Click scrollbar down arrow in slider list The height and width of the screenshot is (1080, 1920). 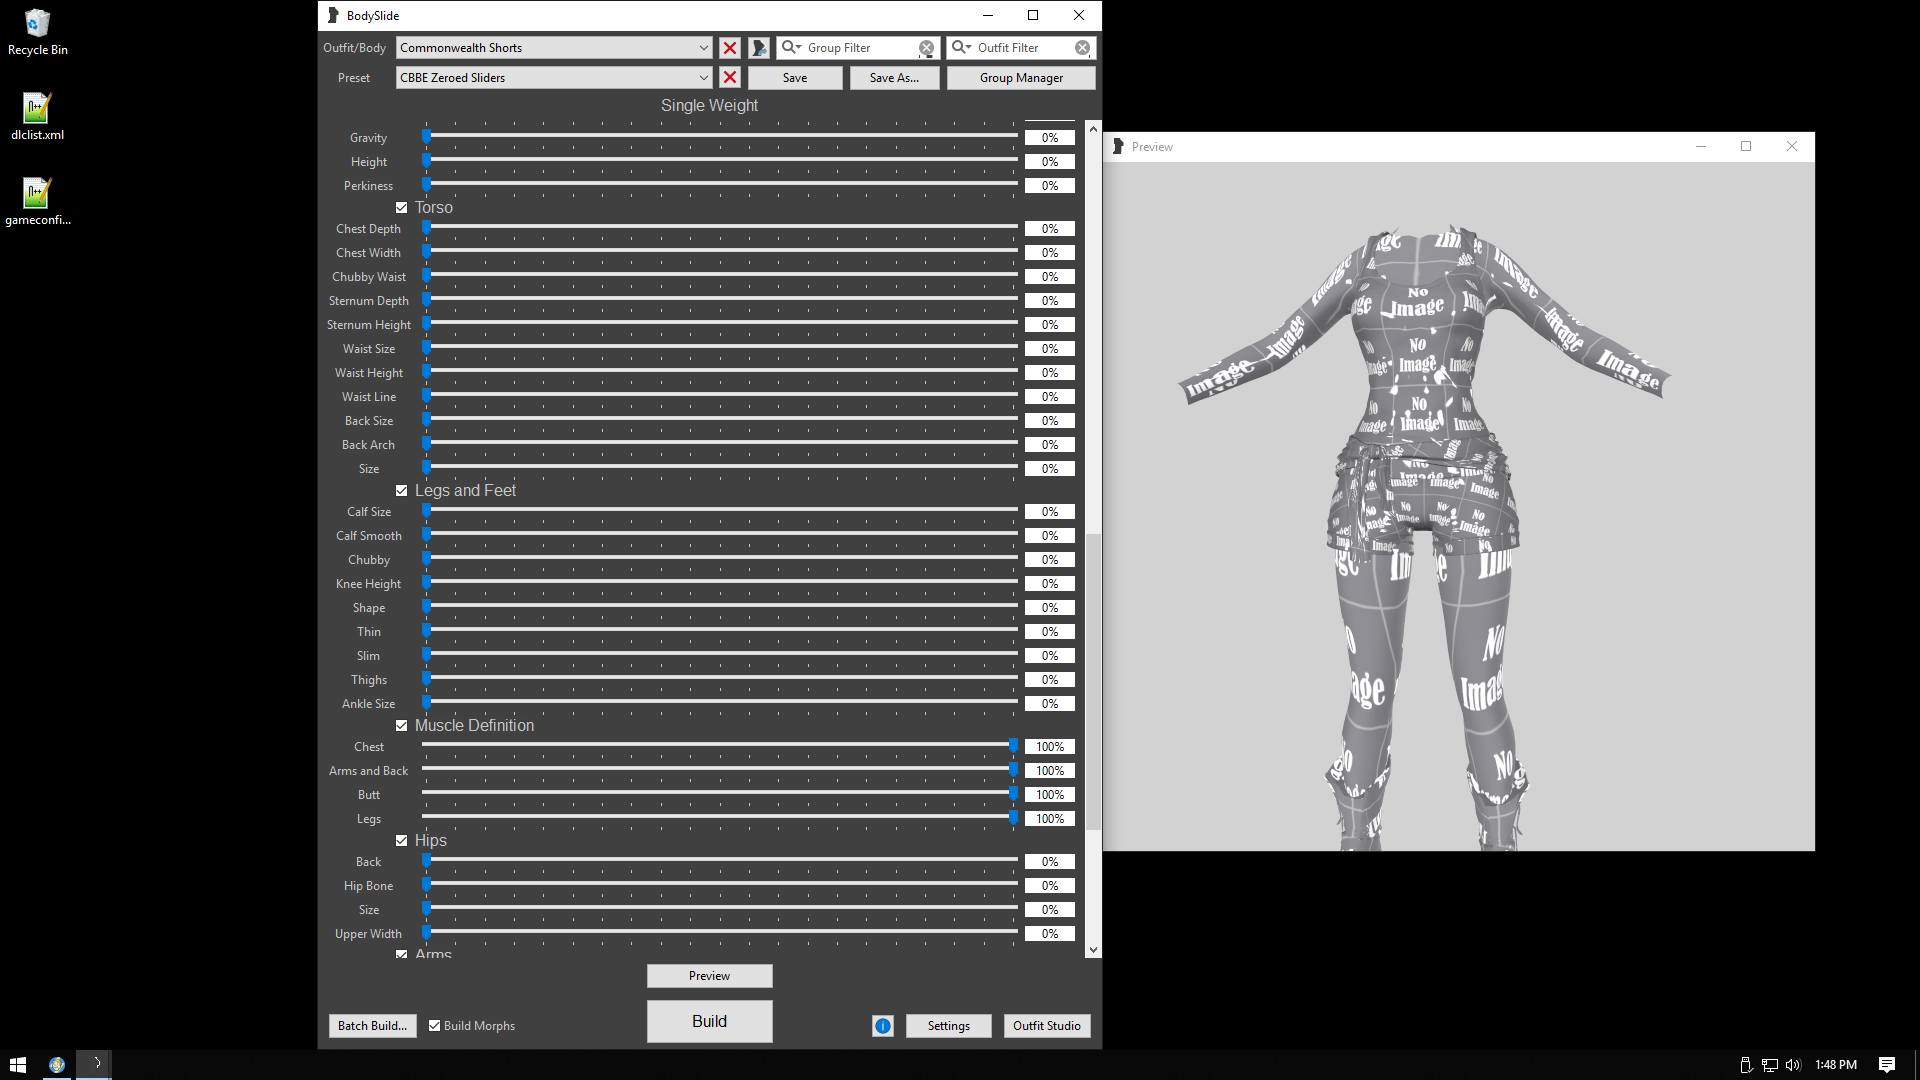[1093, 950]
